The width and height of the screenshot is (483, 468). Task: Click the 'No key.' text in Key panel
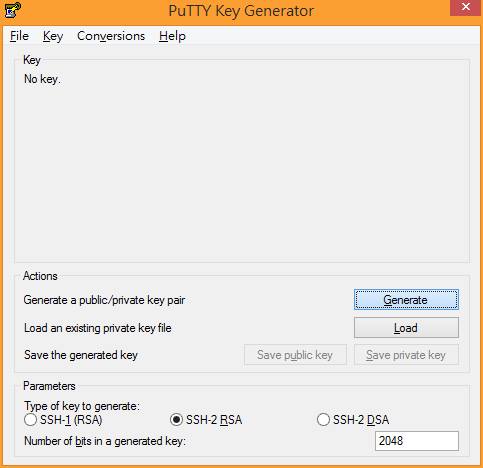coord(42,79)
